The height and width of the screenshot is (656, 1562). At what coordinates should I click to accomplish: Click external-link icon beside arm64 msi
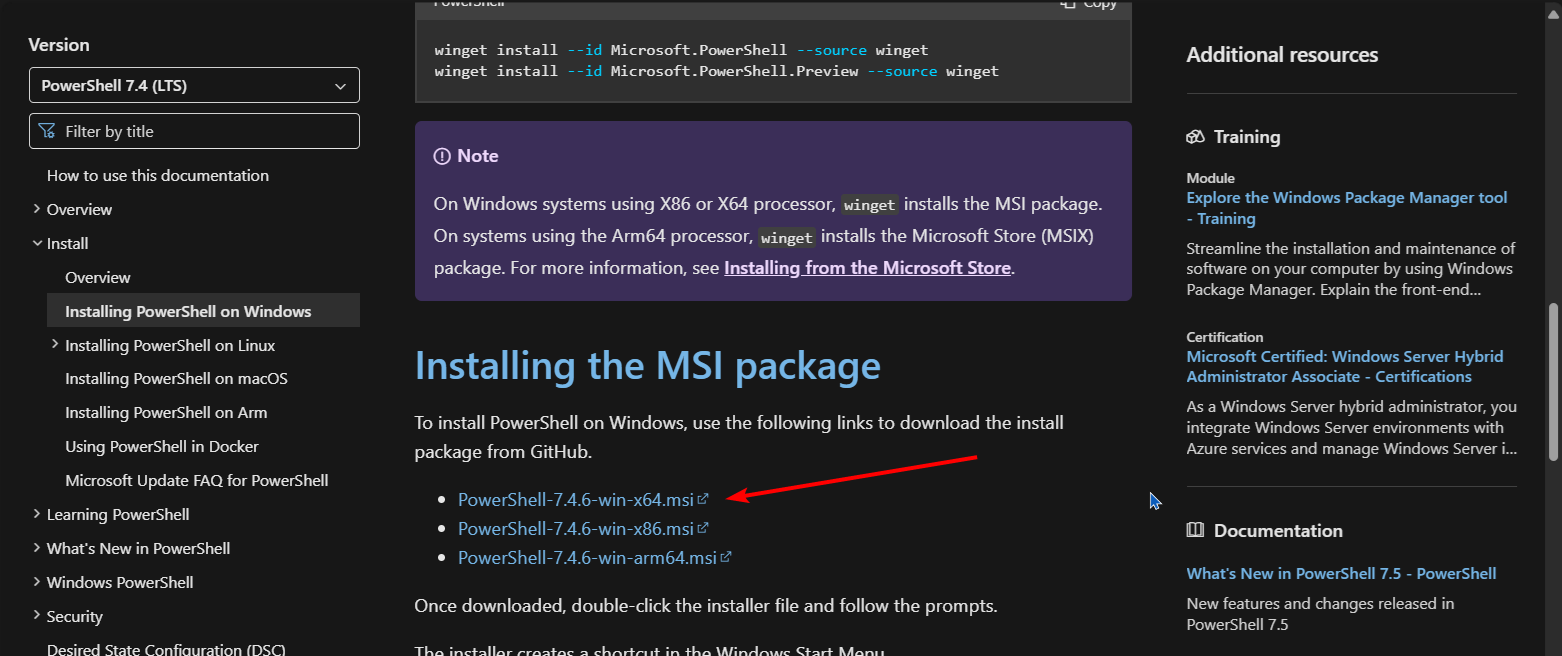(726, 557)
